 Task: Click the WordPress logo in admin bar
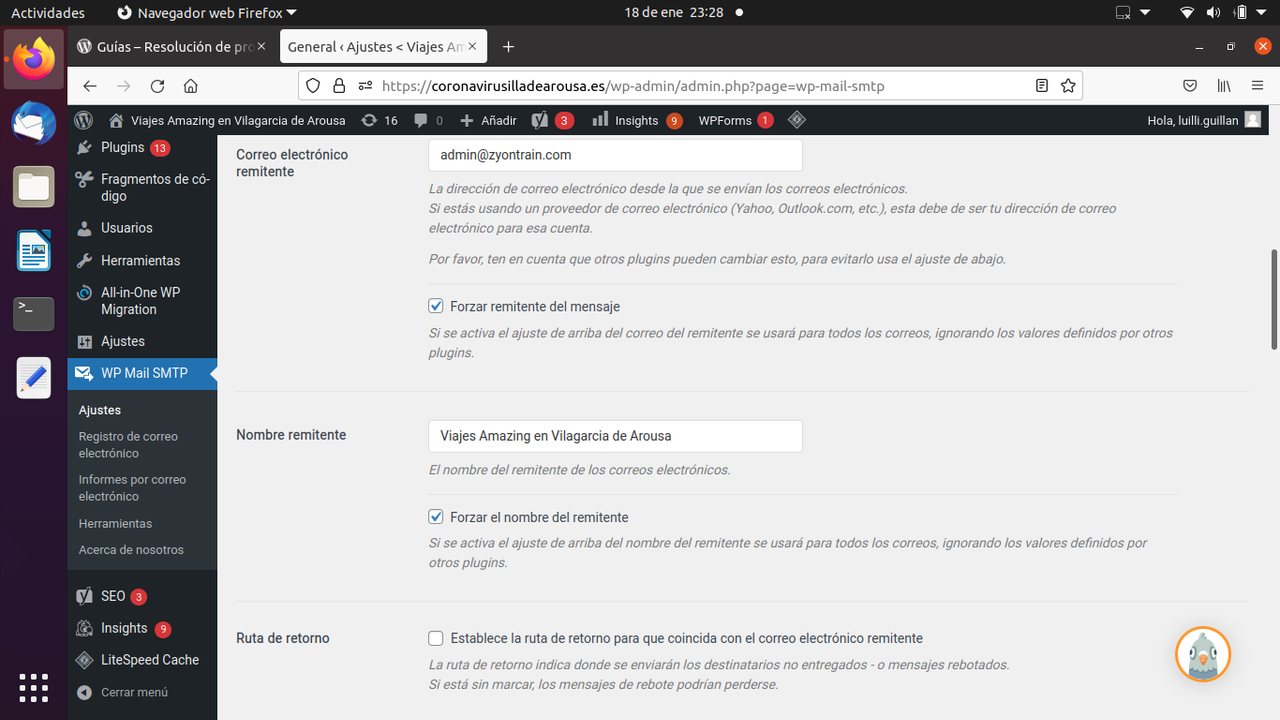coord(84,120)
